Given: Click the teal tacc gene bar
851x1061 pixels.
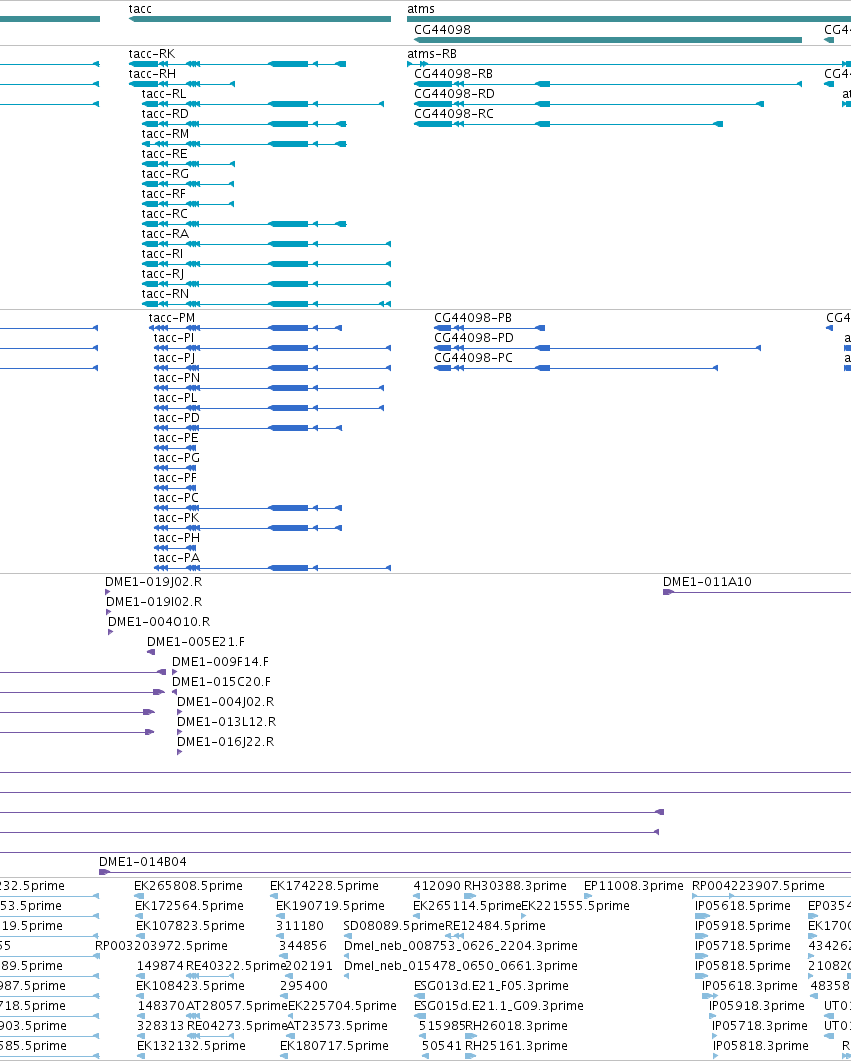Looking at the screenshot, I should coord(260,19).
